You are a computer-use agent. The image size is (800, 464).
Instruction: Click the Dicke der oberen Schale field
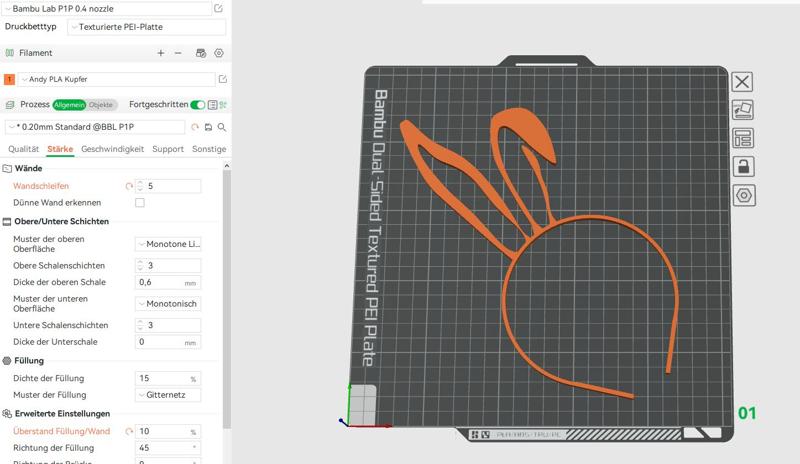pyautogui.click(x=168, y=282)
